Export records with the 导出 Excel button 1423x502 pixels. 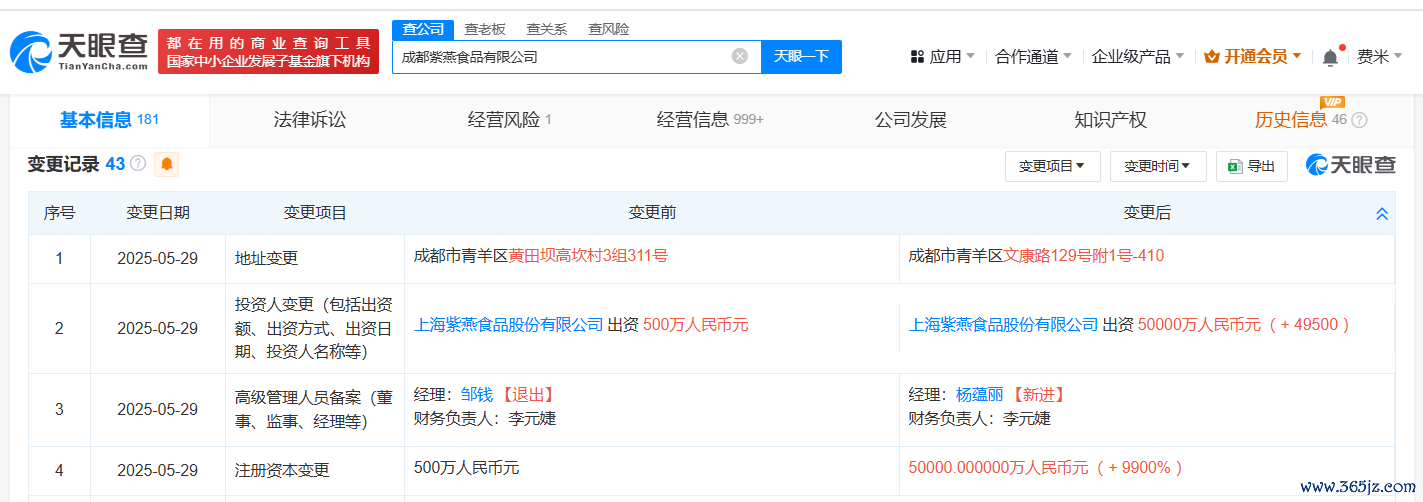tap(1251, 166)
